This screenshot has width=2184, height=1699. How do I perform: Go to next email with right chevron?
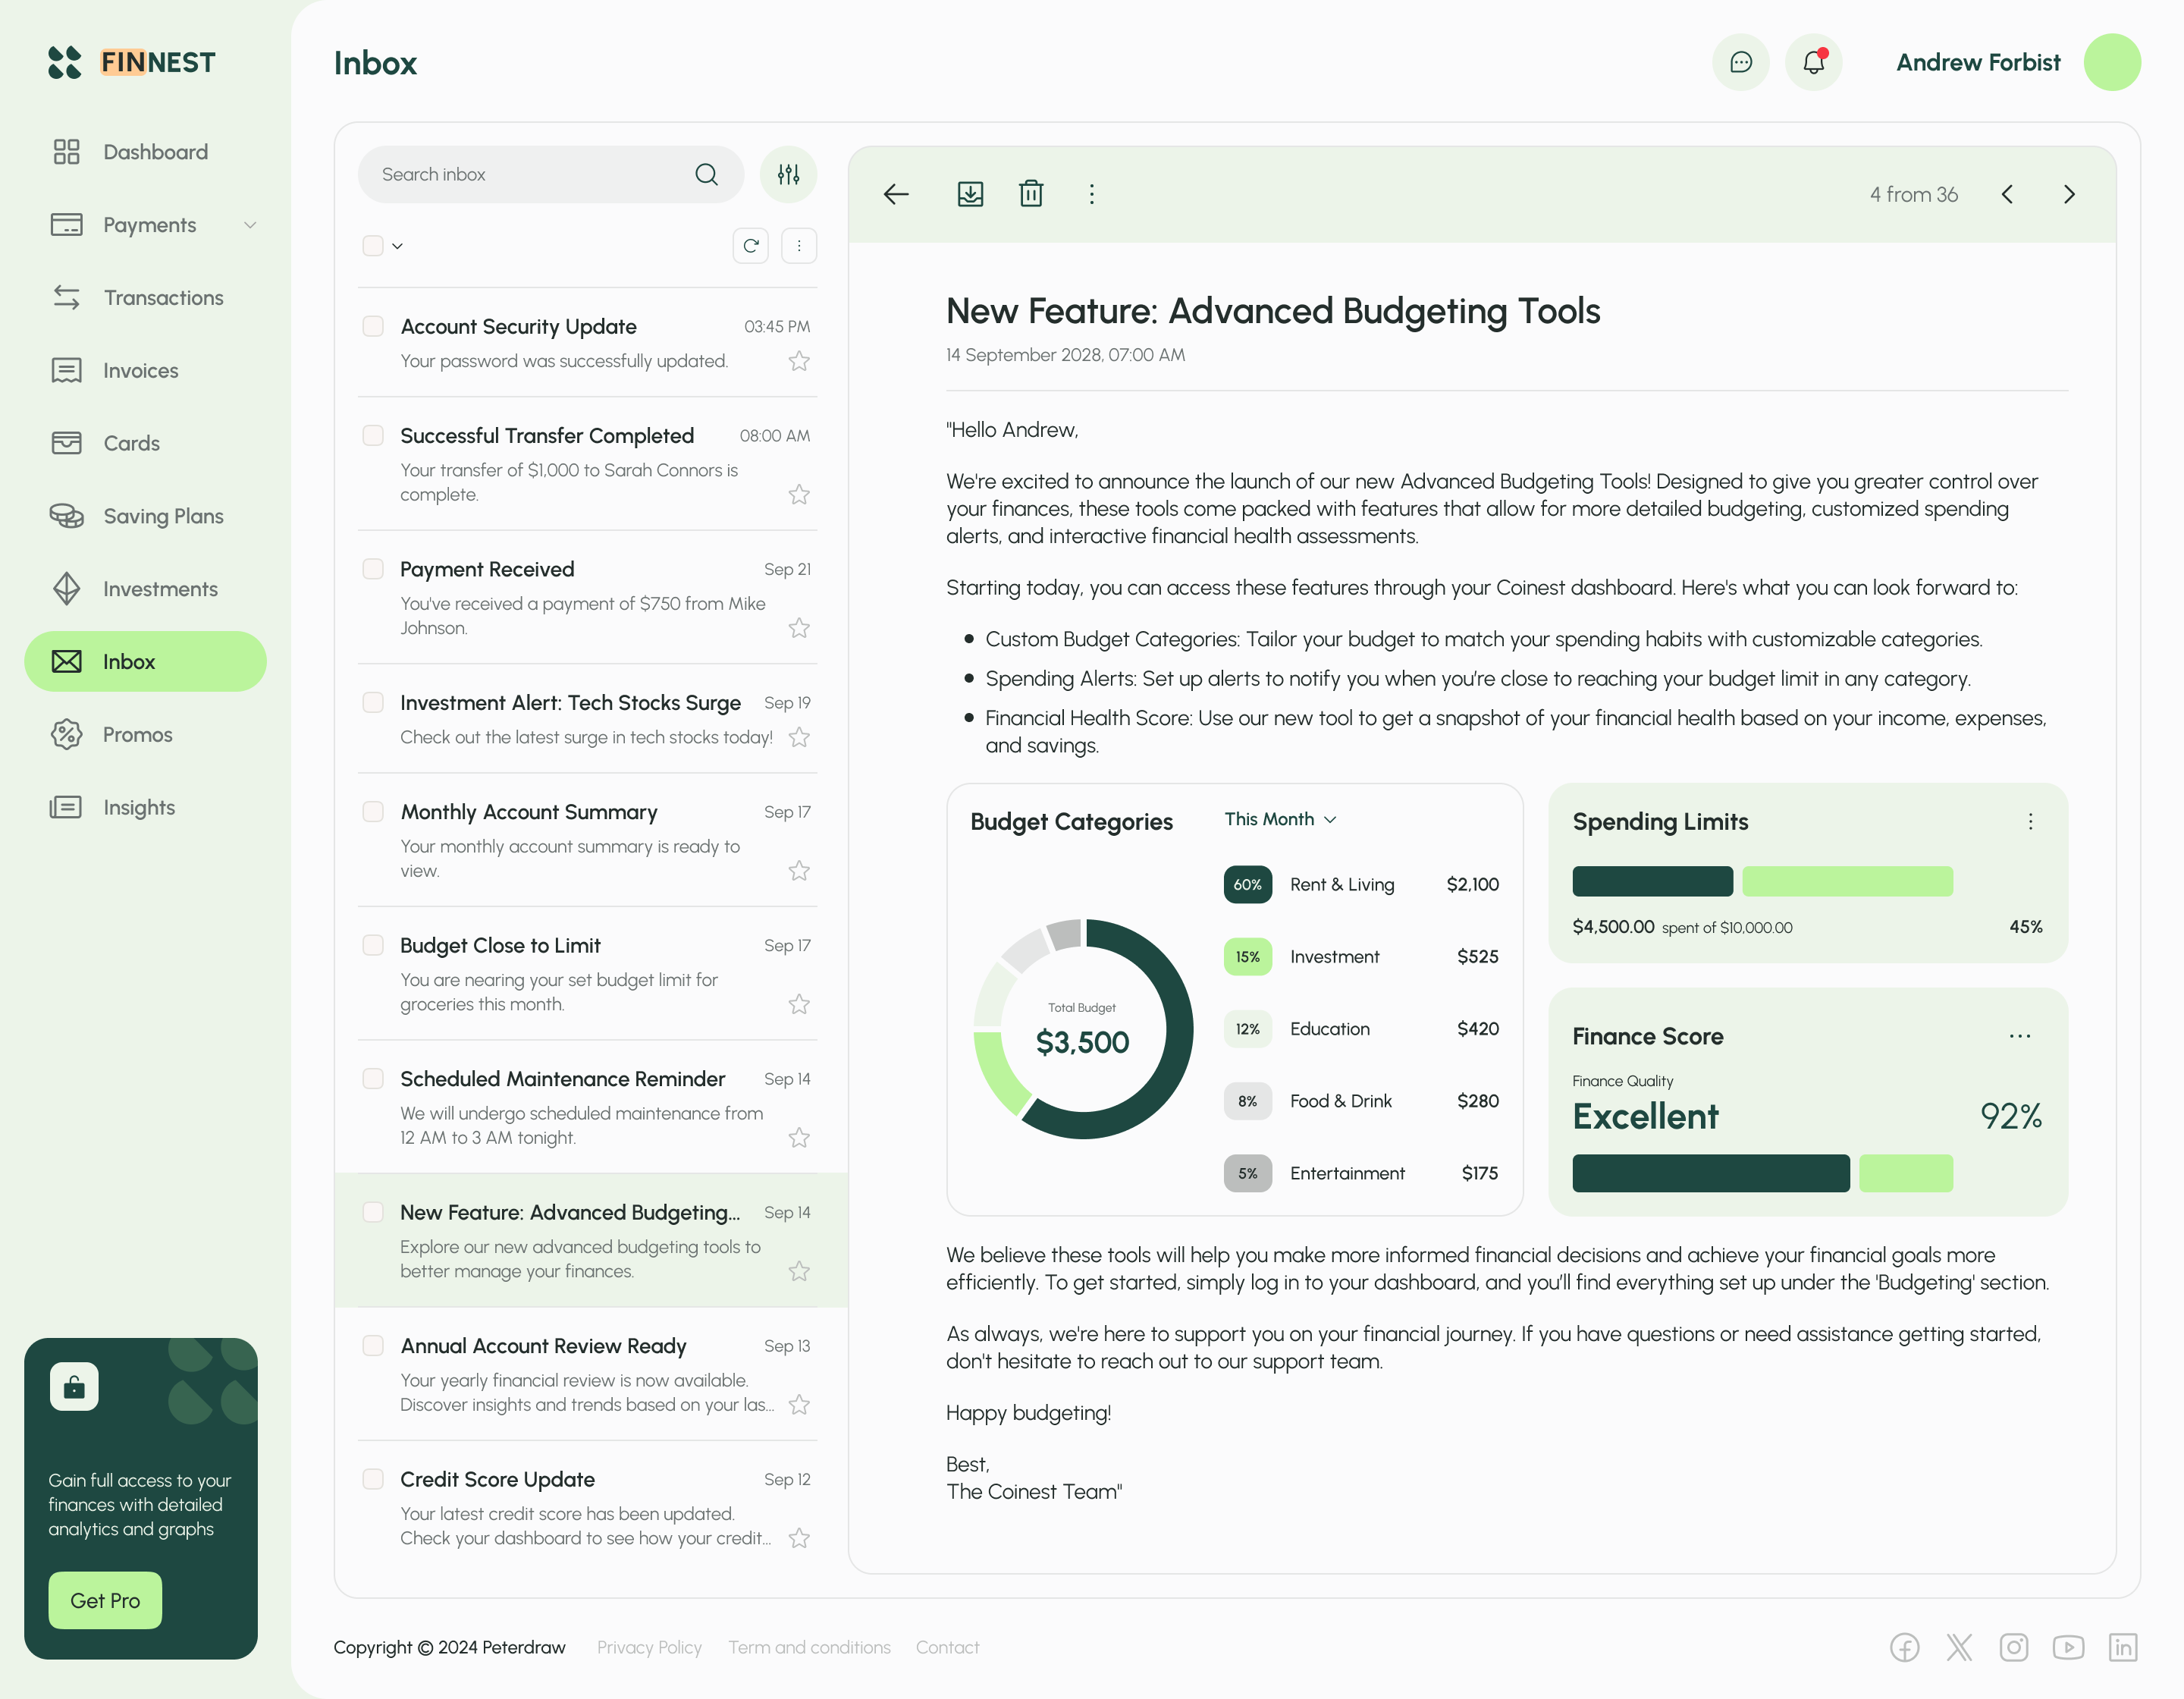tap(2069, 194)
